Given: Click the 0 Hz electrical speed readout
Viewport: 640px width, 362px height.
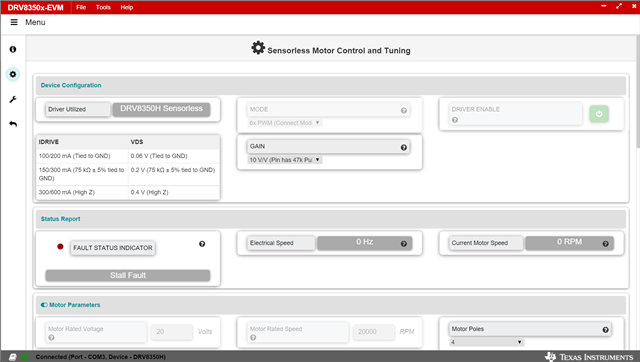Looking at the screenshot, I should (364, 242).
